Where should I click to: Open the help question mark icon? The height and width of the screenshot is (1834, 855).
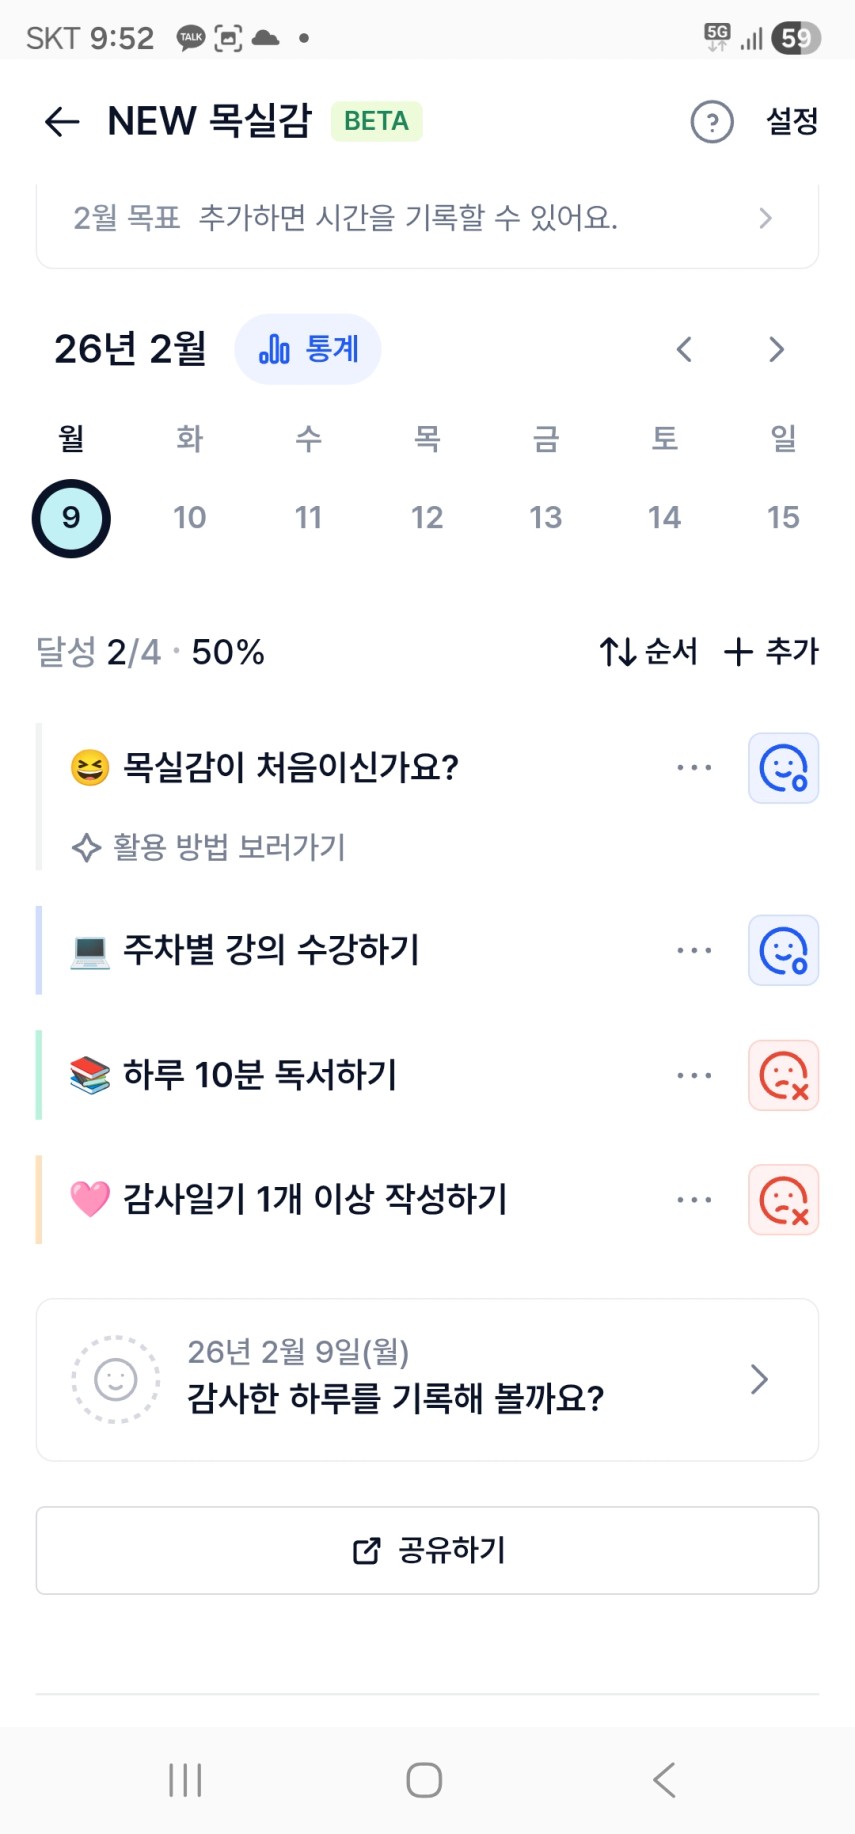(712, 122)
